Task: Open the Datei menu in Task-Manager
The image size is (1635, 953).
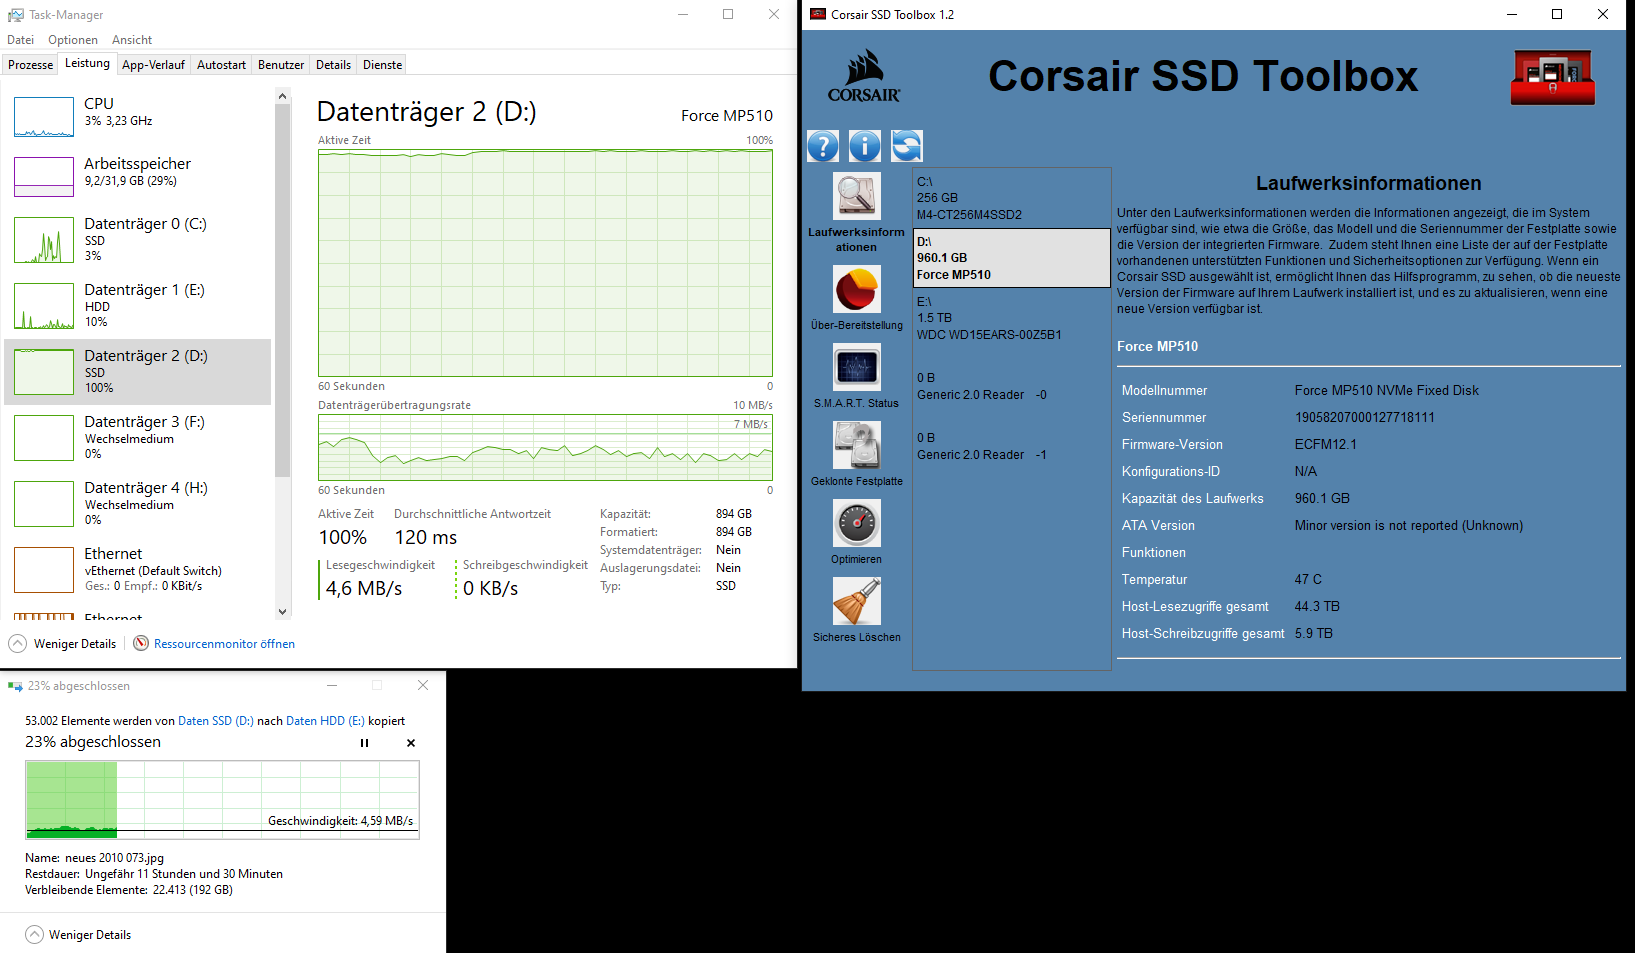Action: tap(20, 40)
